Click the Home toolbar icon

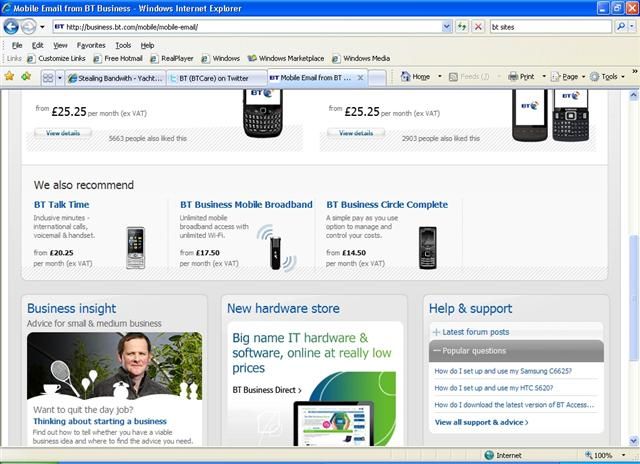416,76
